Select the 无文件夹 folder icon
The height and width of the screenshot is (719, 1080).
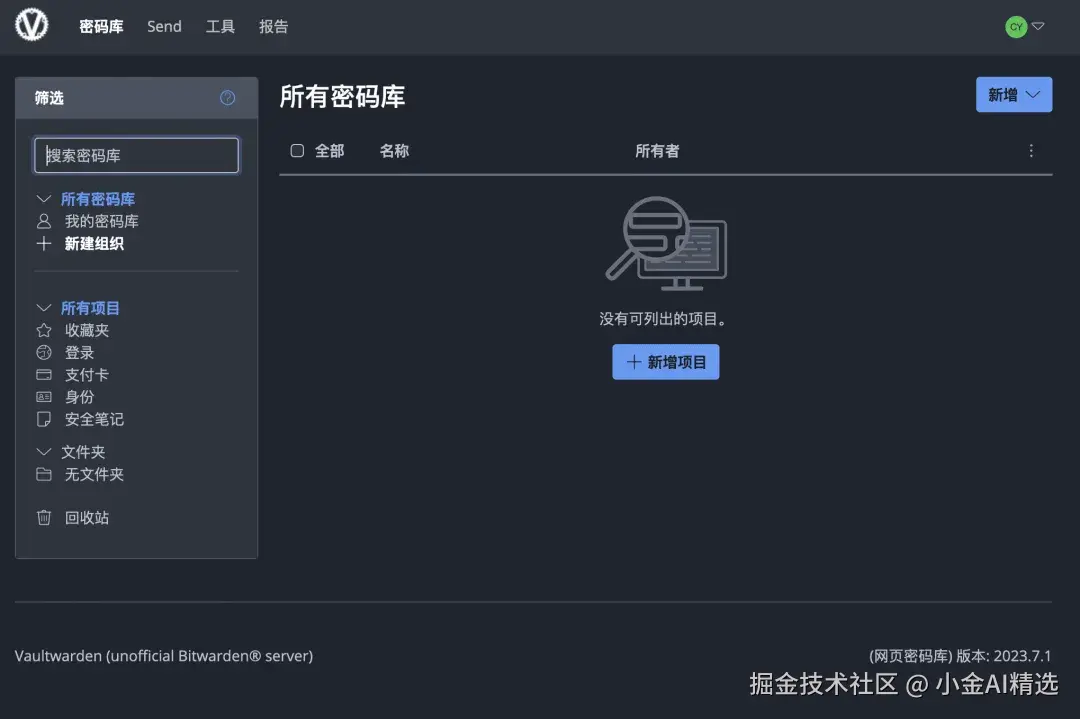tap(44, 474)
